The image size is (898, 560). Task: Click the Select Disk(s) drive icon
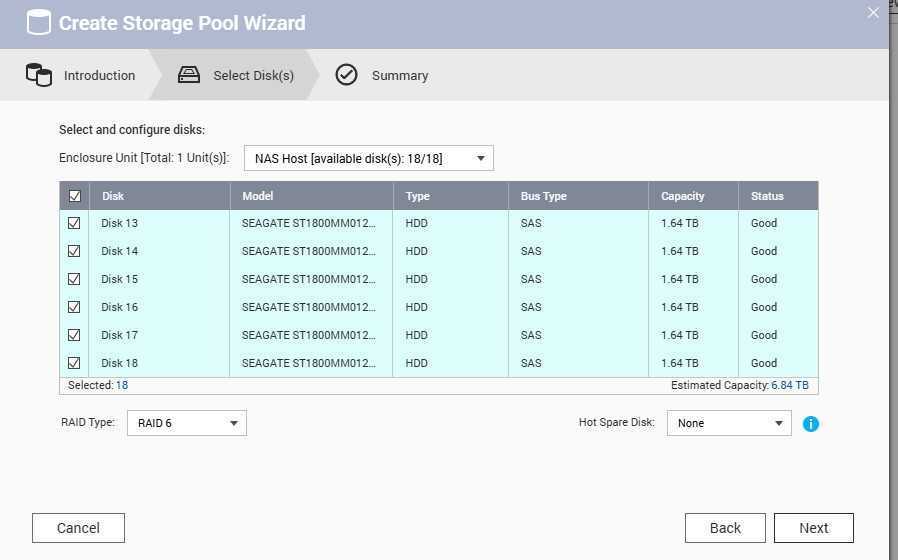pyautogui.click(x=189, y=75)
